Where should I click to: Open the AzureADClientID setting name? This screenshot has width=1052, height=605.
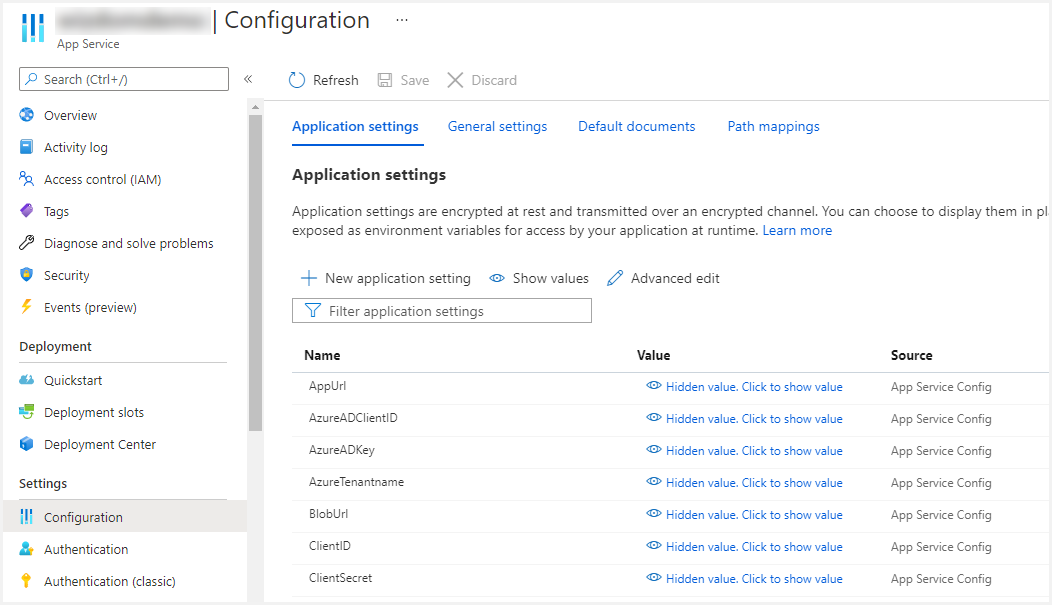[353, 418]
